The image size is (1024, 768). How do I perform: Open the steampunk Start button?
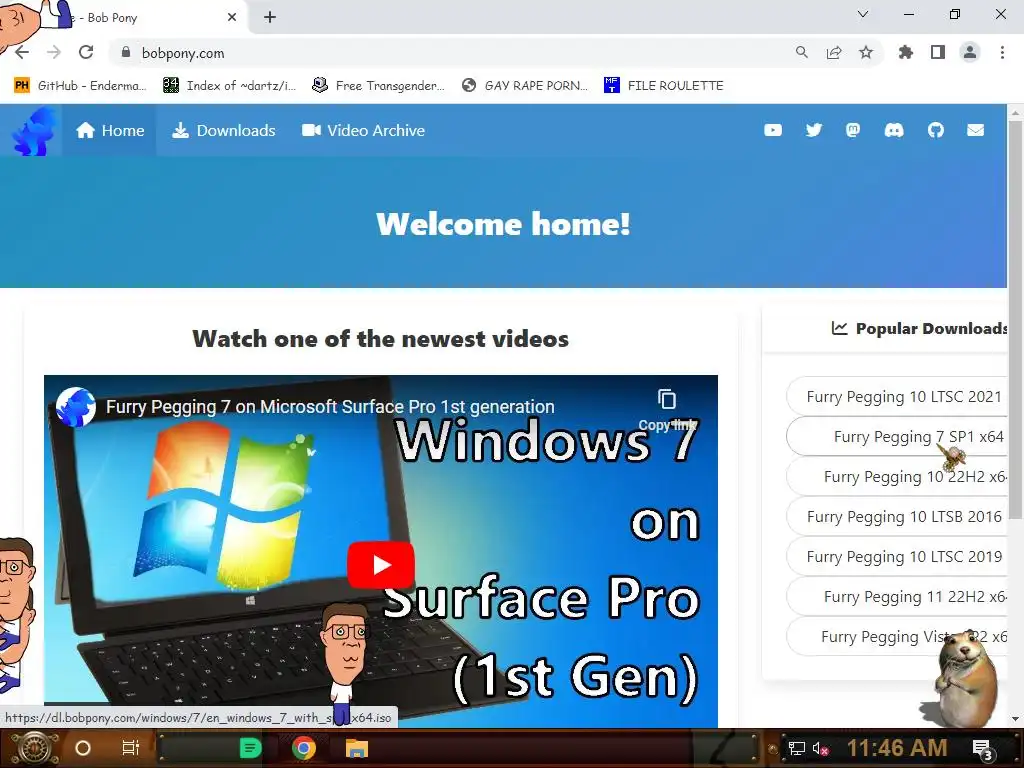click(35, 748)
